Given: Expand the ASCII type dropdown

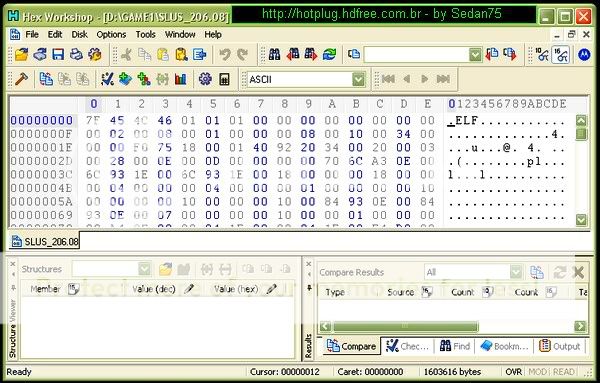Looking at the screenshot, I should 359,80.
